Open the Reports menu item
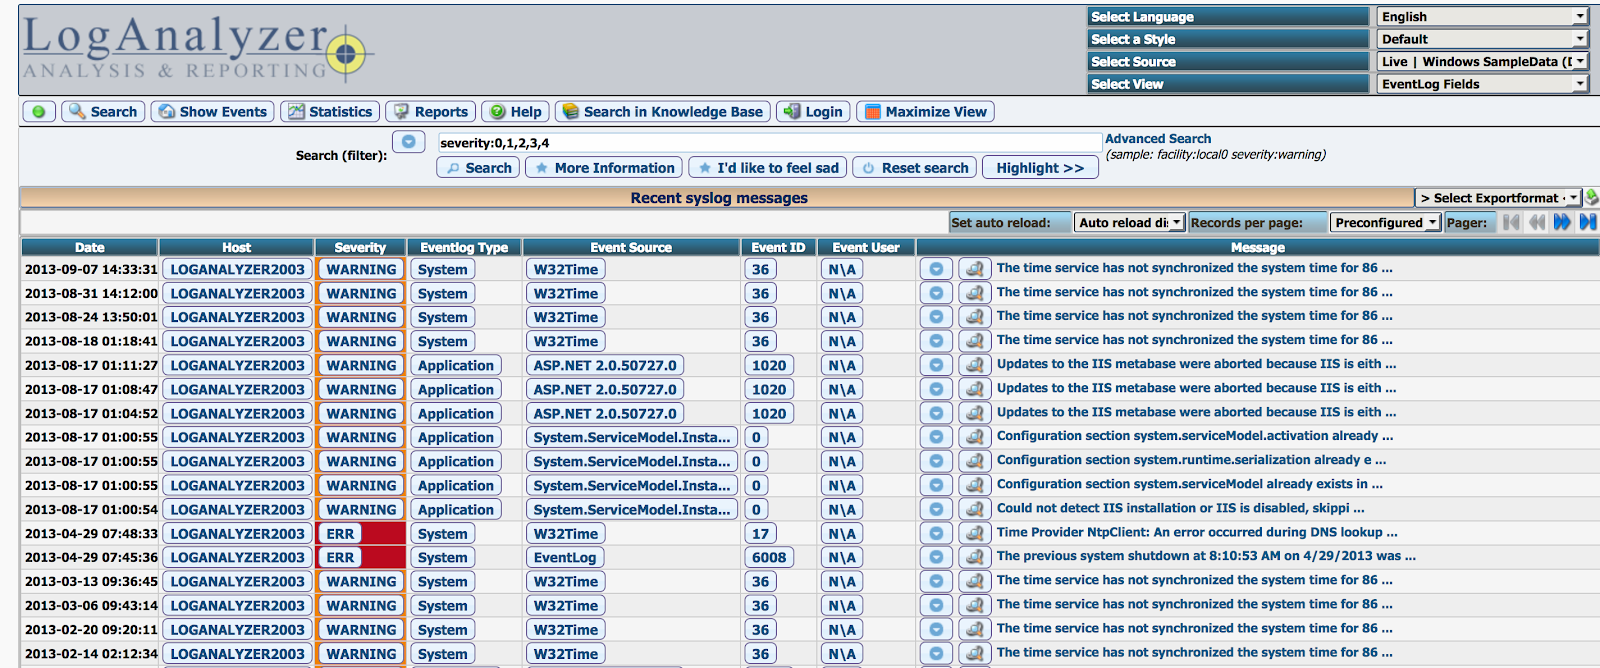The height and width of the screenshot is (668, 1600). pos(431,112)
